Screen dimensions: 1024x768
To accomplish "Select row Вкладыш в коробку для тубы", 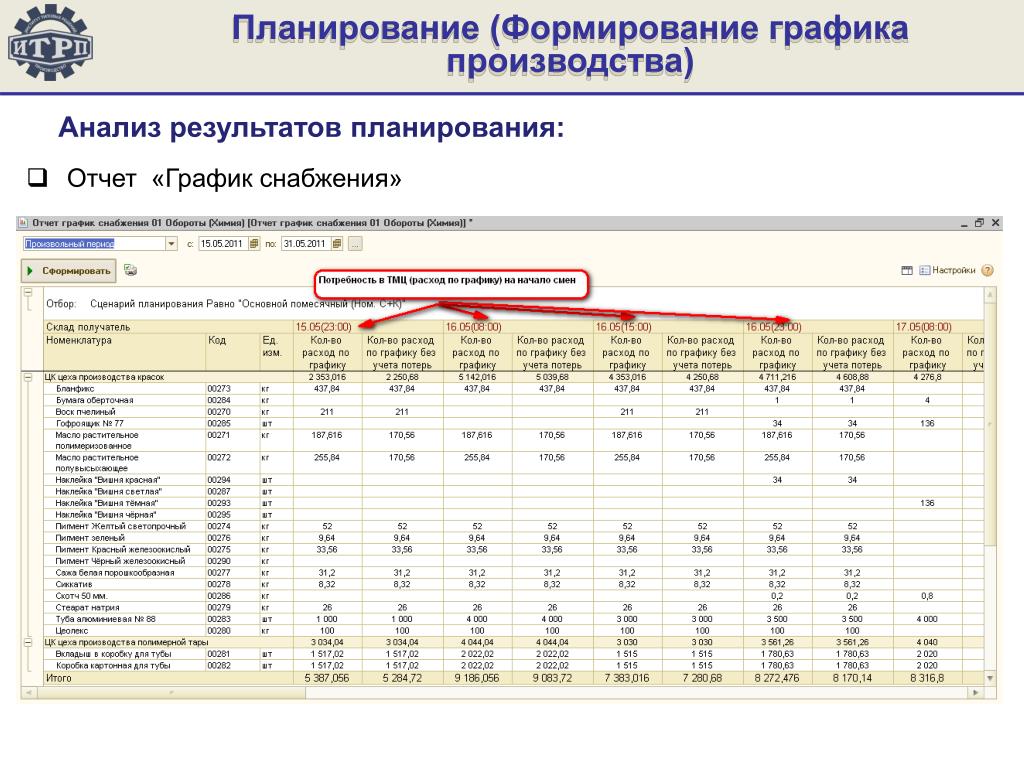I will [x=114, y=654].
